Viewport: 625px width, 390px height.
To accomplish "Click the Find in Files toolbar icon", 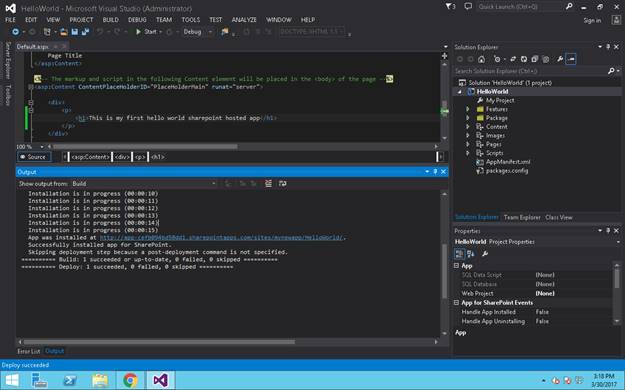I will (225, 32).
